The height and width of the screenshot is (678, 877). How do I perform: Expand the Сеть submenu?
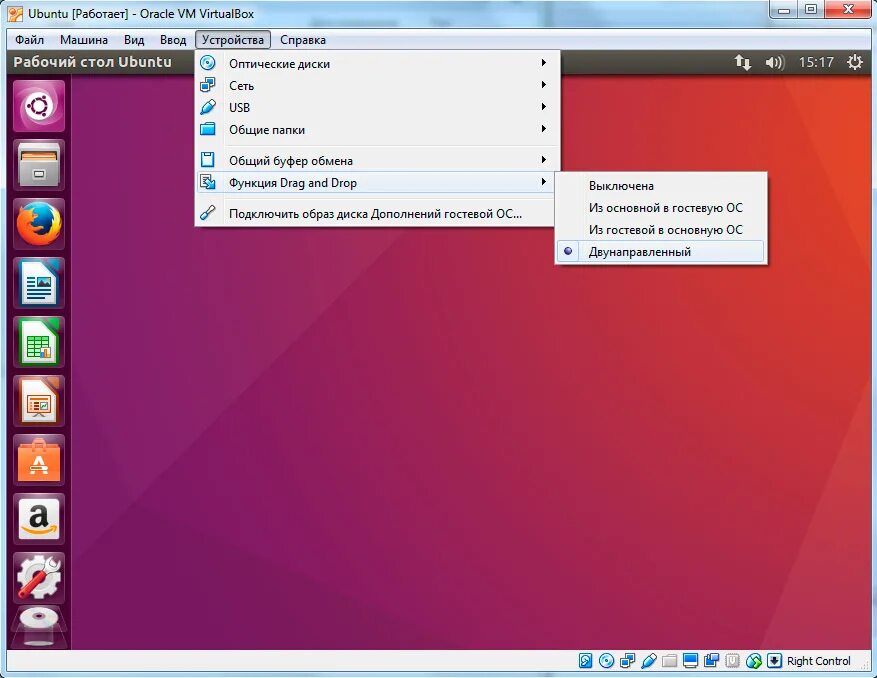click(x=378, y=86)
